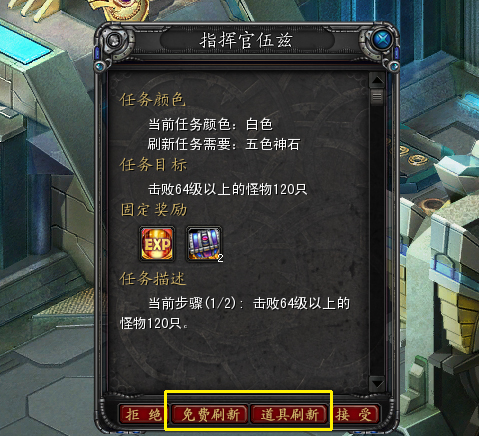Click the 任务描述 section heading
The height and width of the screenshot is (436, 479).
pos(152,279)
